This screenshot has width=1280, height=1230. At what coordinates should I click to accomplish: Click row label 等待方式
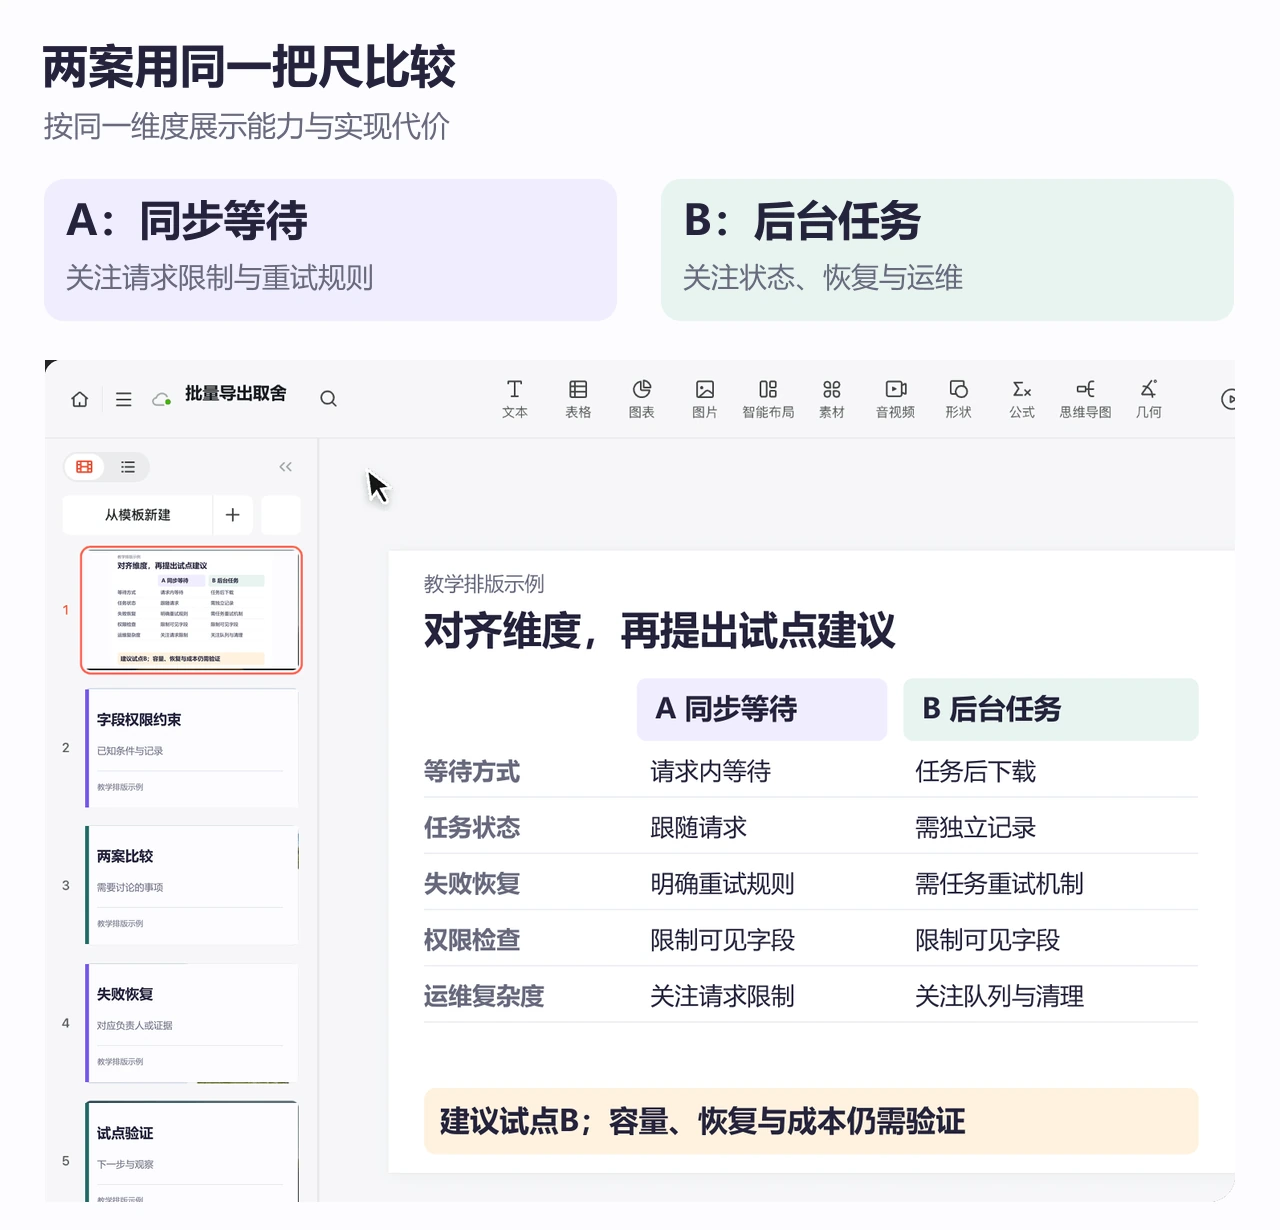(x=472, y=772)
